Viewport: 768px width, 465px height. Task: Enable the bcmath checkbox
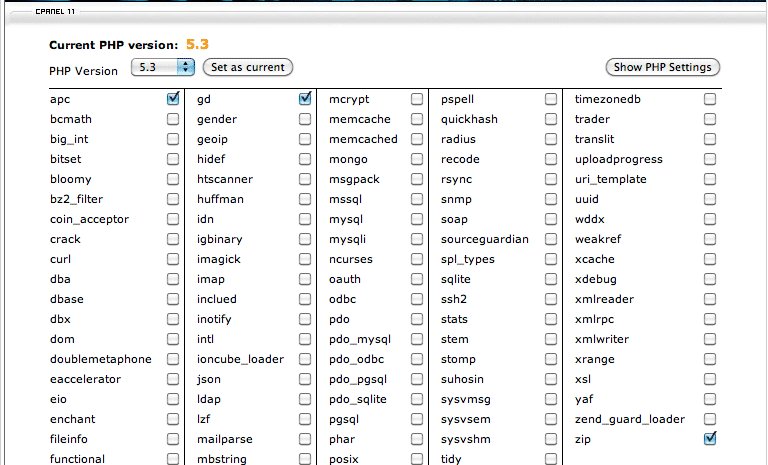click(x=173, y=119)
